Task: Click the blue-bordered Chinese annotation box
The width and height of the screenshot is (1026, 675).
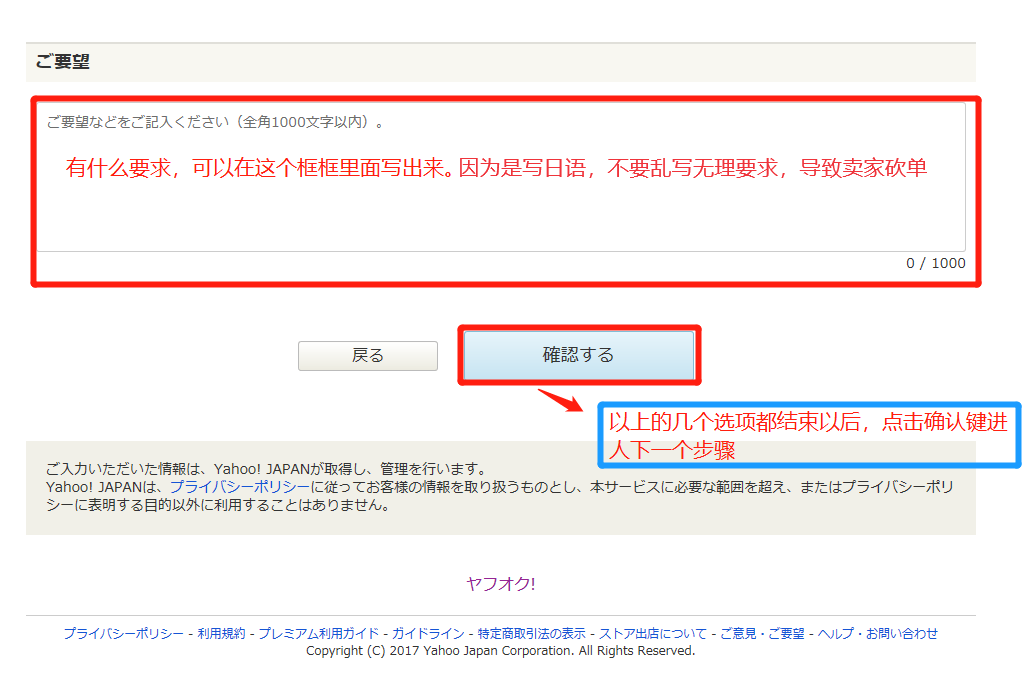Action: [x=808, y=436]
